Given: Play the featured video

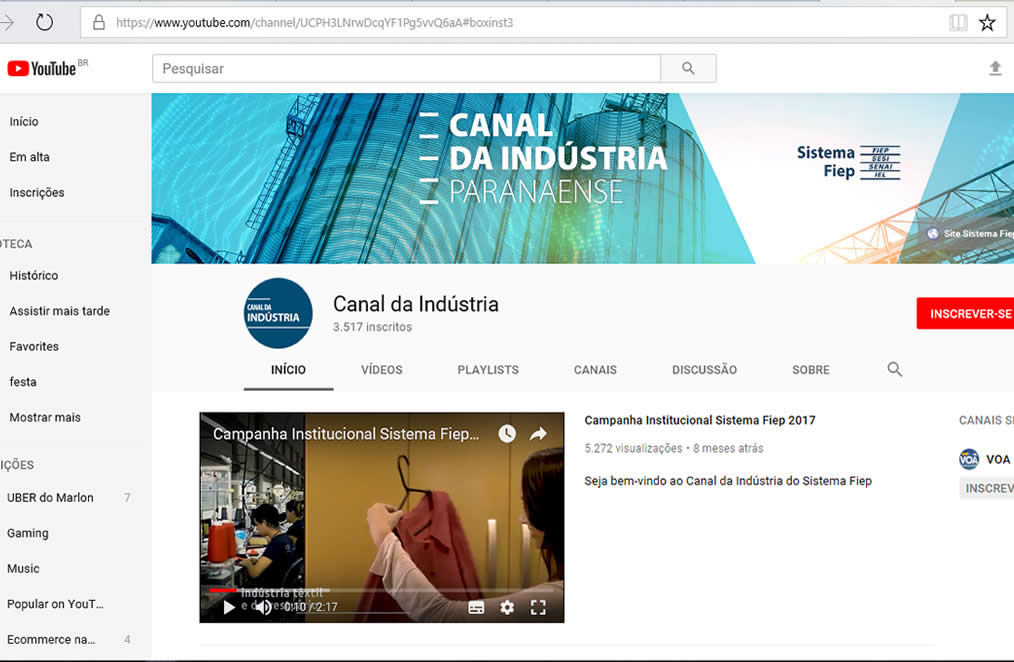Looking at the screenshot, I should click(x=228, y=607).
